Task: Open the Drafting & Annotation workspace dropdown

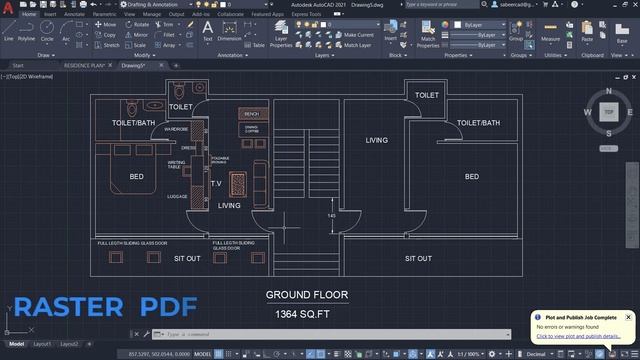Action: pyautogui.click(x=156, y=4)
